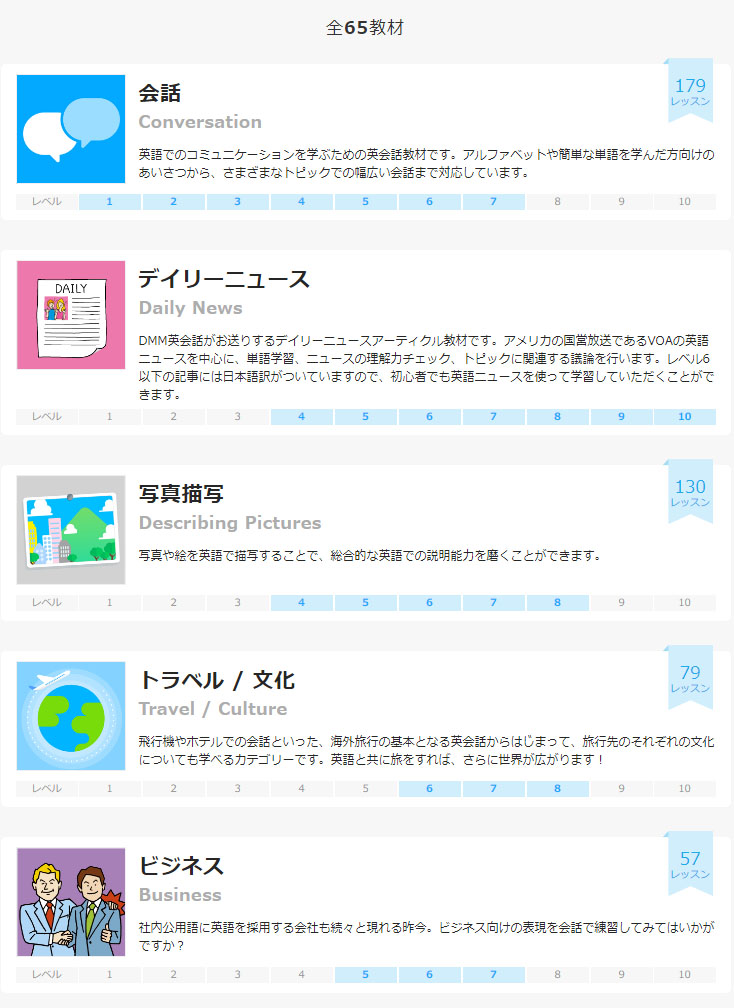Viewport: 734px width, 1008px height.
Task: Open the 会話 Conversation title
Action: (160, 93)
